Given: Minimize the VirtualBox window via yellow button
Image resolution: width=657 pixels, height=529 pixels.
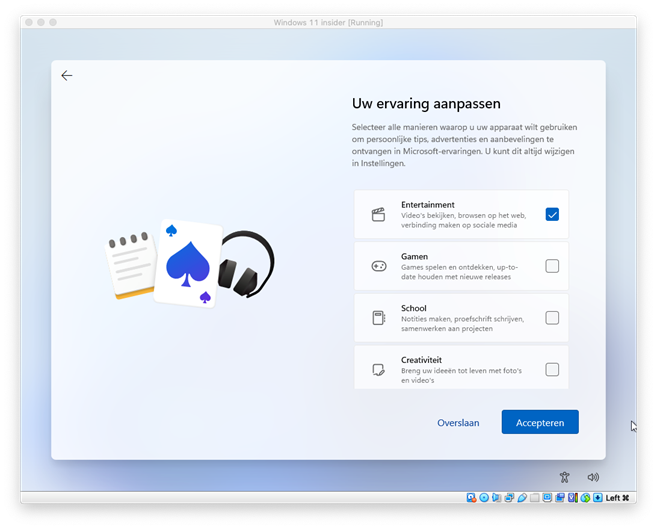Looking at the screenshot, I should [41, 22].
